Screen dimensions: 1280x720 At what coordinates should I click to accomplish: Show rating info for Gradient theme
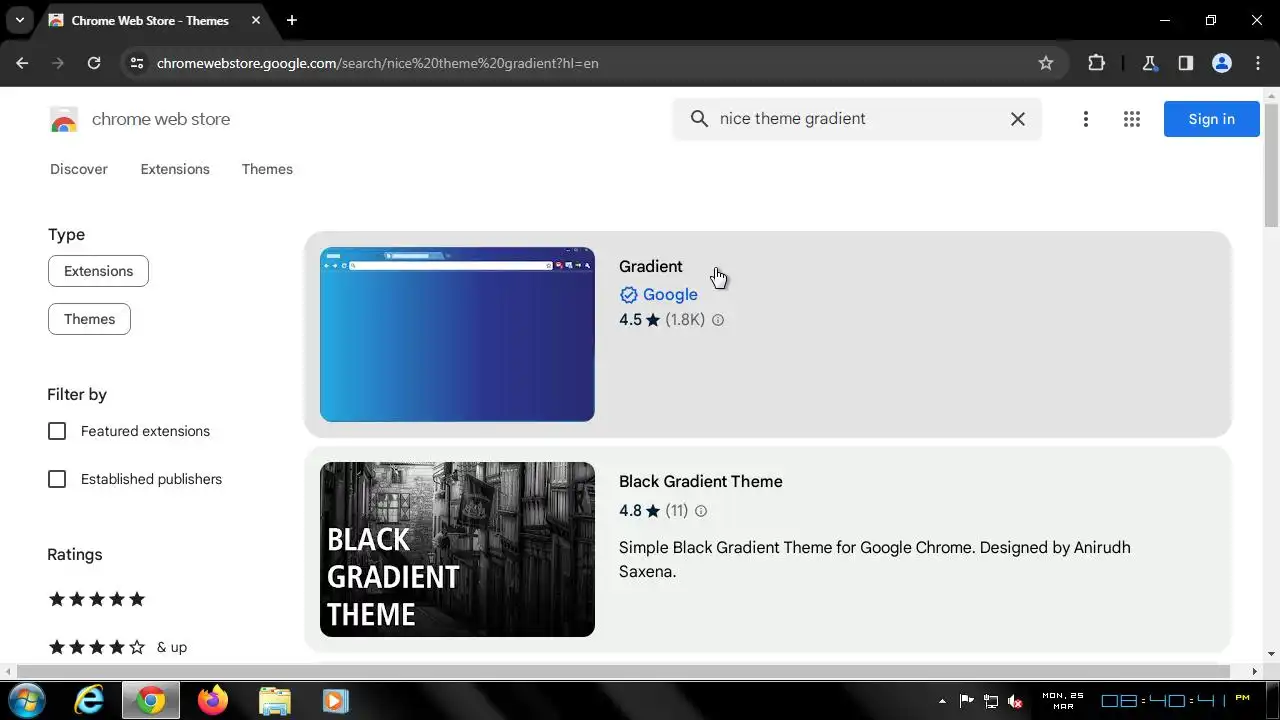(717, 320)
